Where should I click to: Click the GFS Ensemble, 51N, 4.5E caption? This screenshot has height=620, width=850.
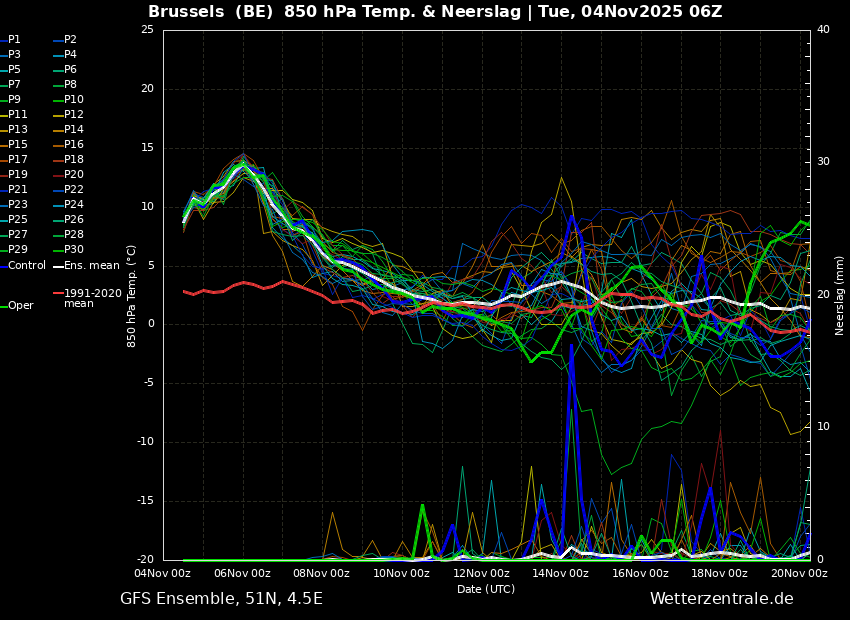221,599
